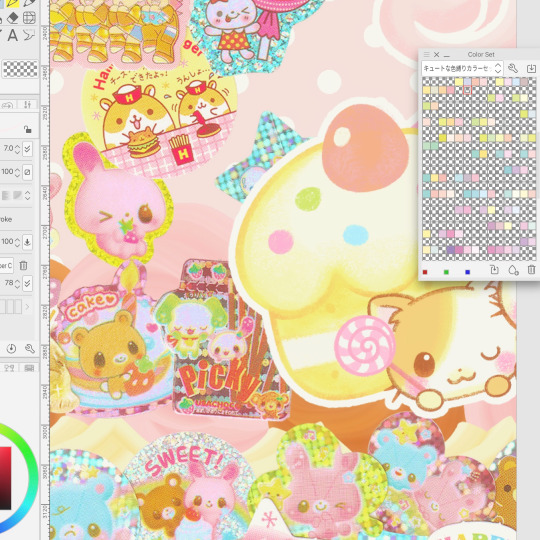Screen dimensions: 540x540
Task: Reset tool properties to initial settings
Action: [x=11, y=349]
